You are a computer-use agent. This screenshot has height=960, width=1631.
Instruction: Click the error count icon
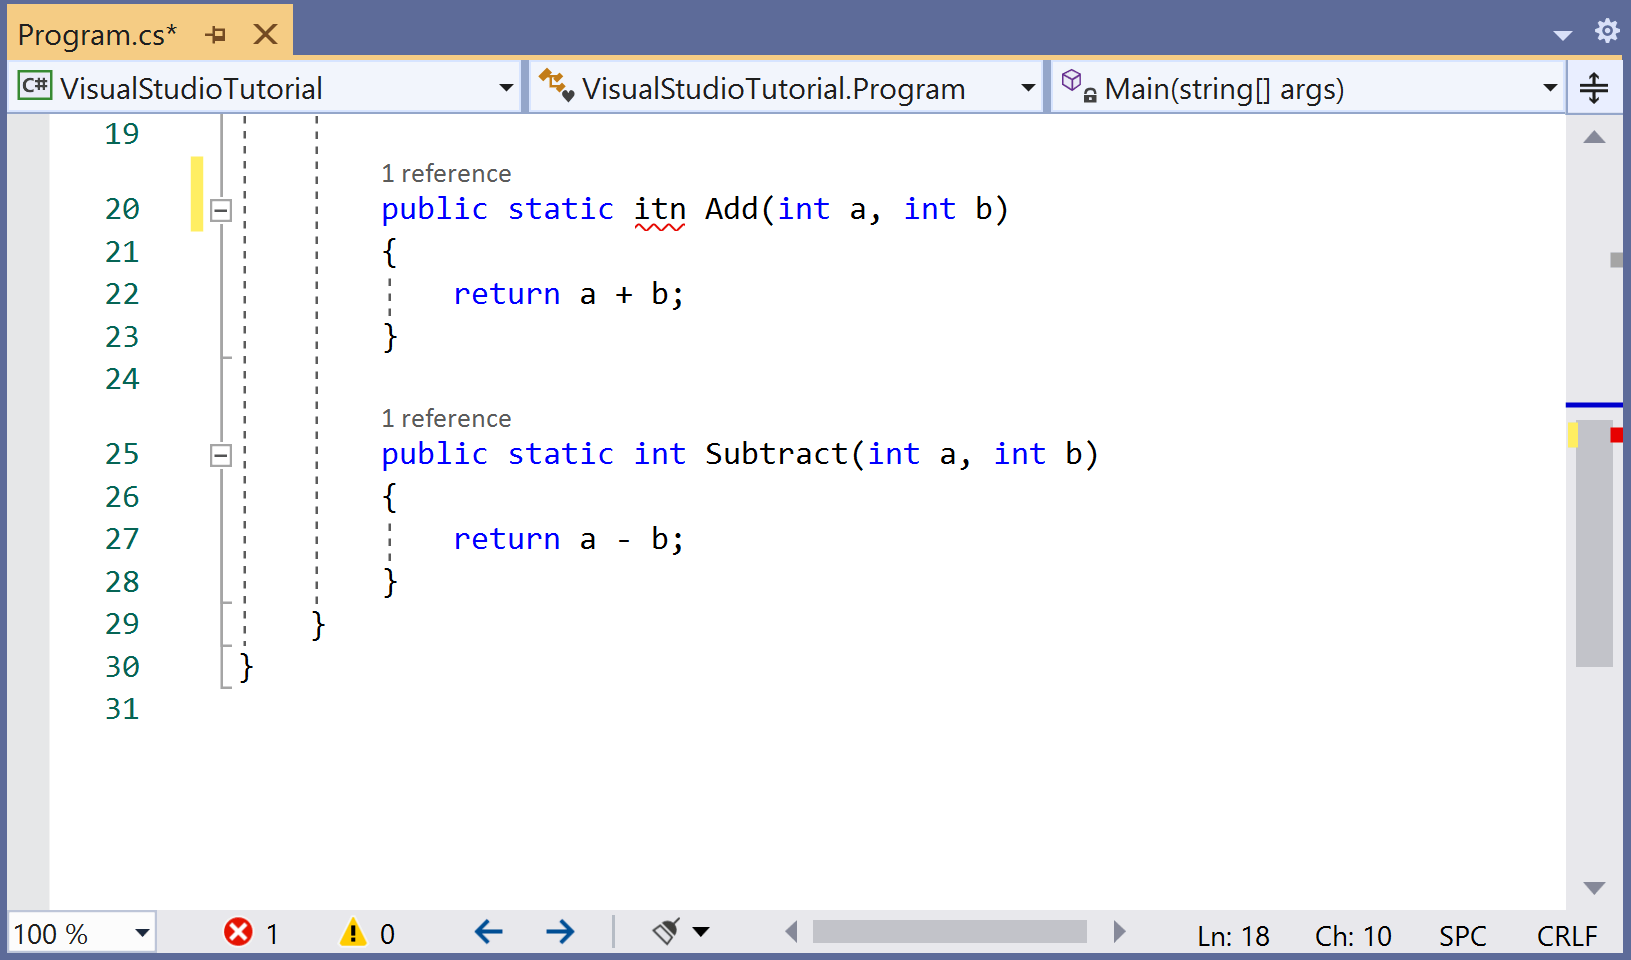(239, 933)
